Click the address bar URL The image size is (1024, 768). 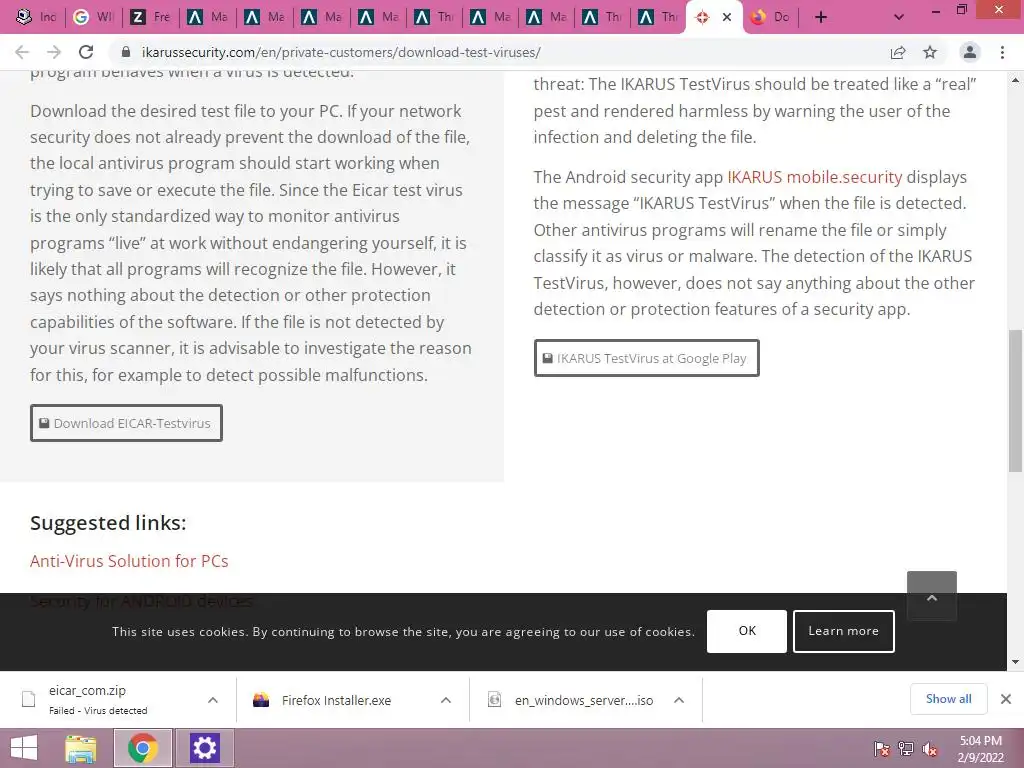tap(341, 52)
